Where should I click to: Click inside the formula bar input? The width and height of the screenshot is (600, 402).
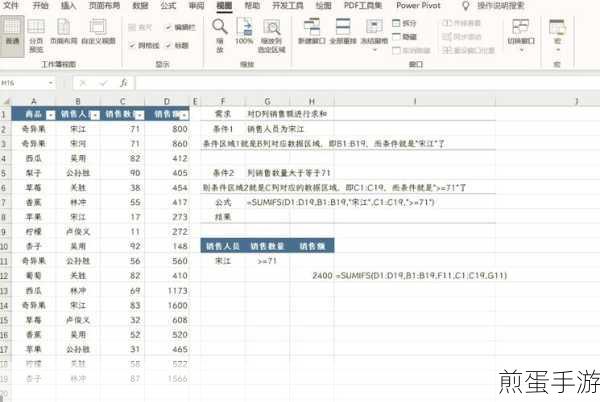367,83
